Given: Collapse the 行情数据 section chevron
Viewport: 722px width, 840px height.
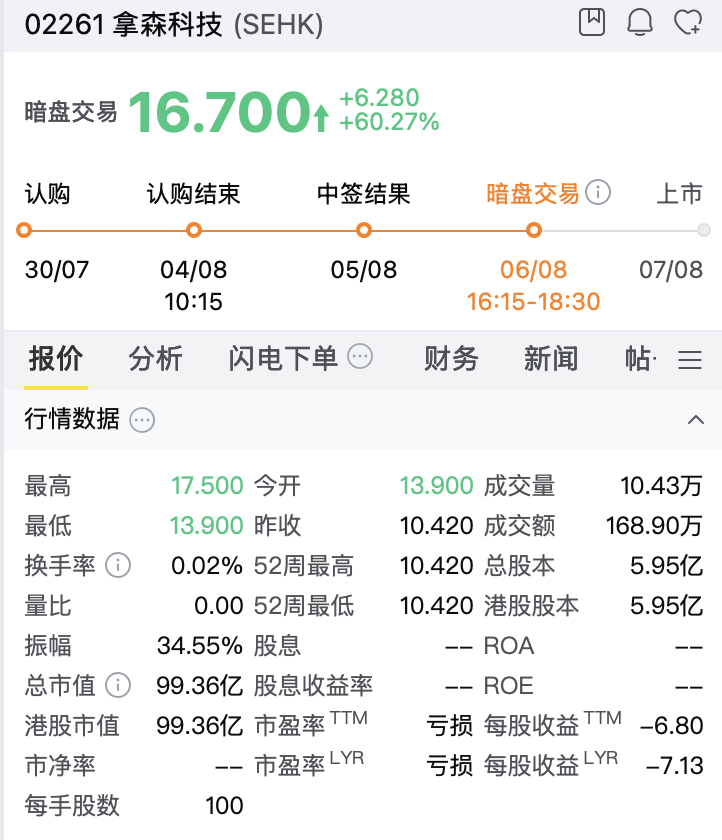Looking at the screenshot, I should pos(696,419).
